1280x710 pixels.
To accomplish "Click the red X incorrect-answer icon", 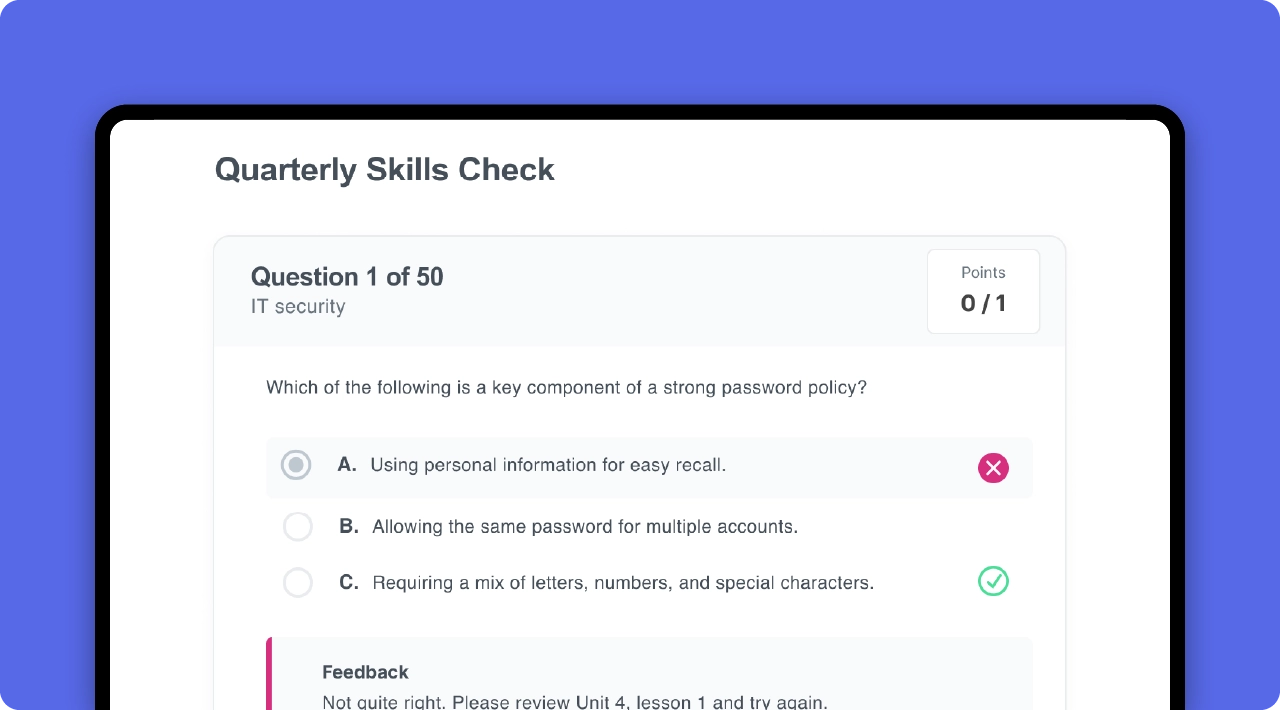I will (x=993, y=467).
